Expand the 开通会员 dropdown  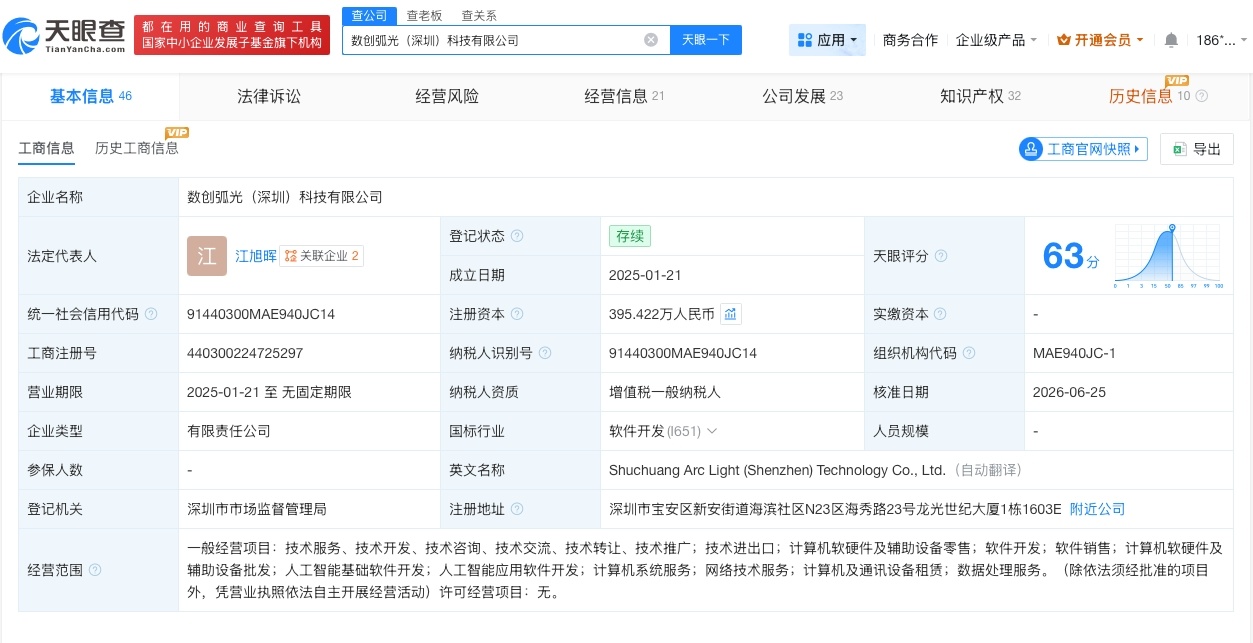pos(1140,41)
